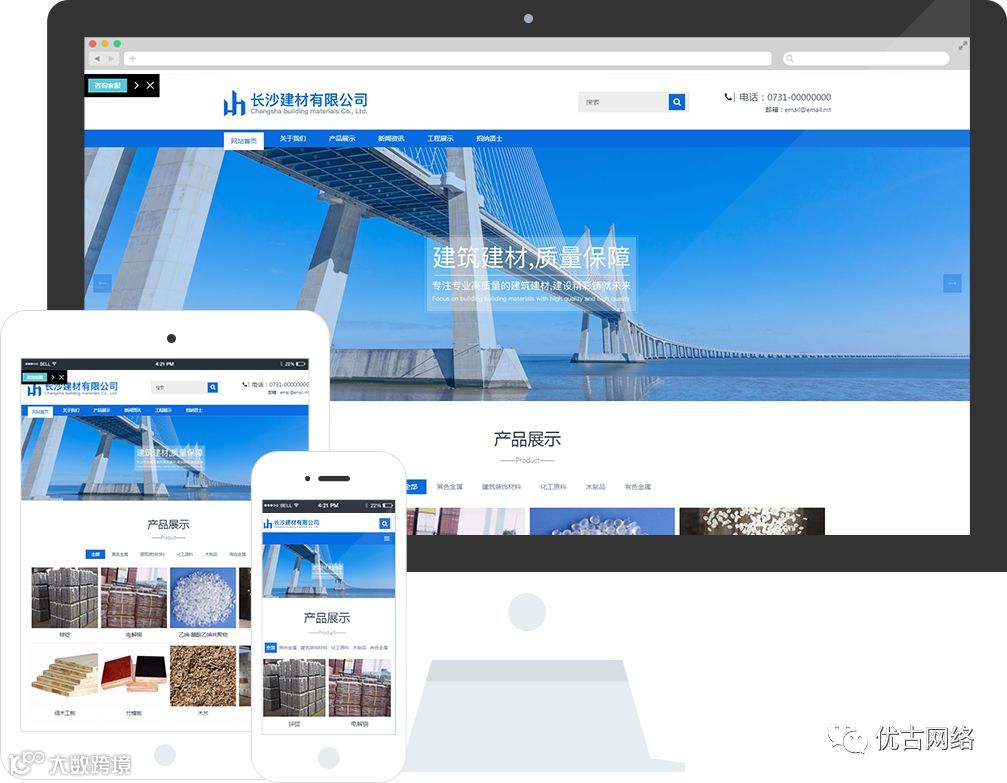Open the 细木工板 product thumbnail on the tablet
Image resolution: width=1007 pixels, height=783 pixels.
click(65, 676)
